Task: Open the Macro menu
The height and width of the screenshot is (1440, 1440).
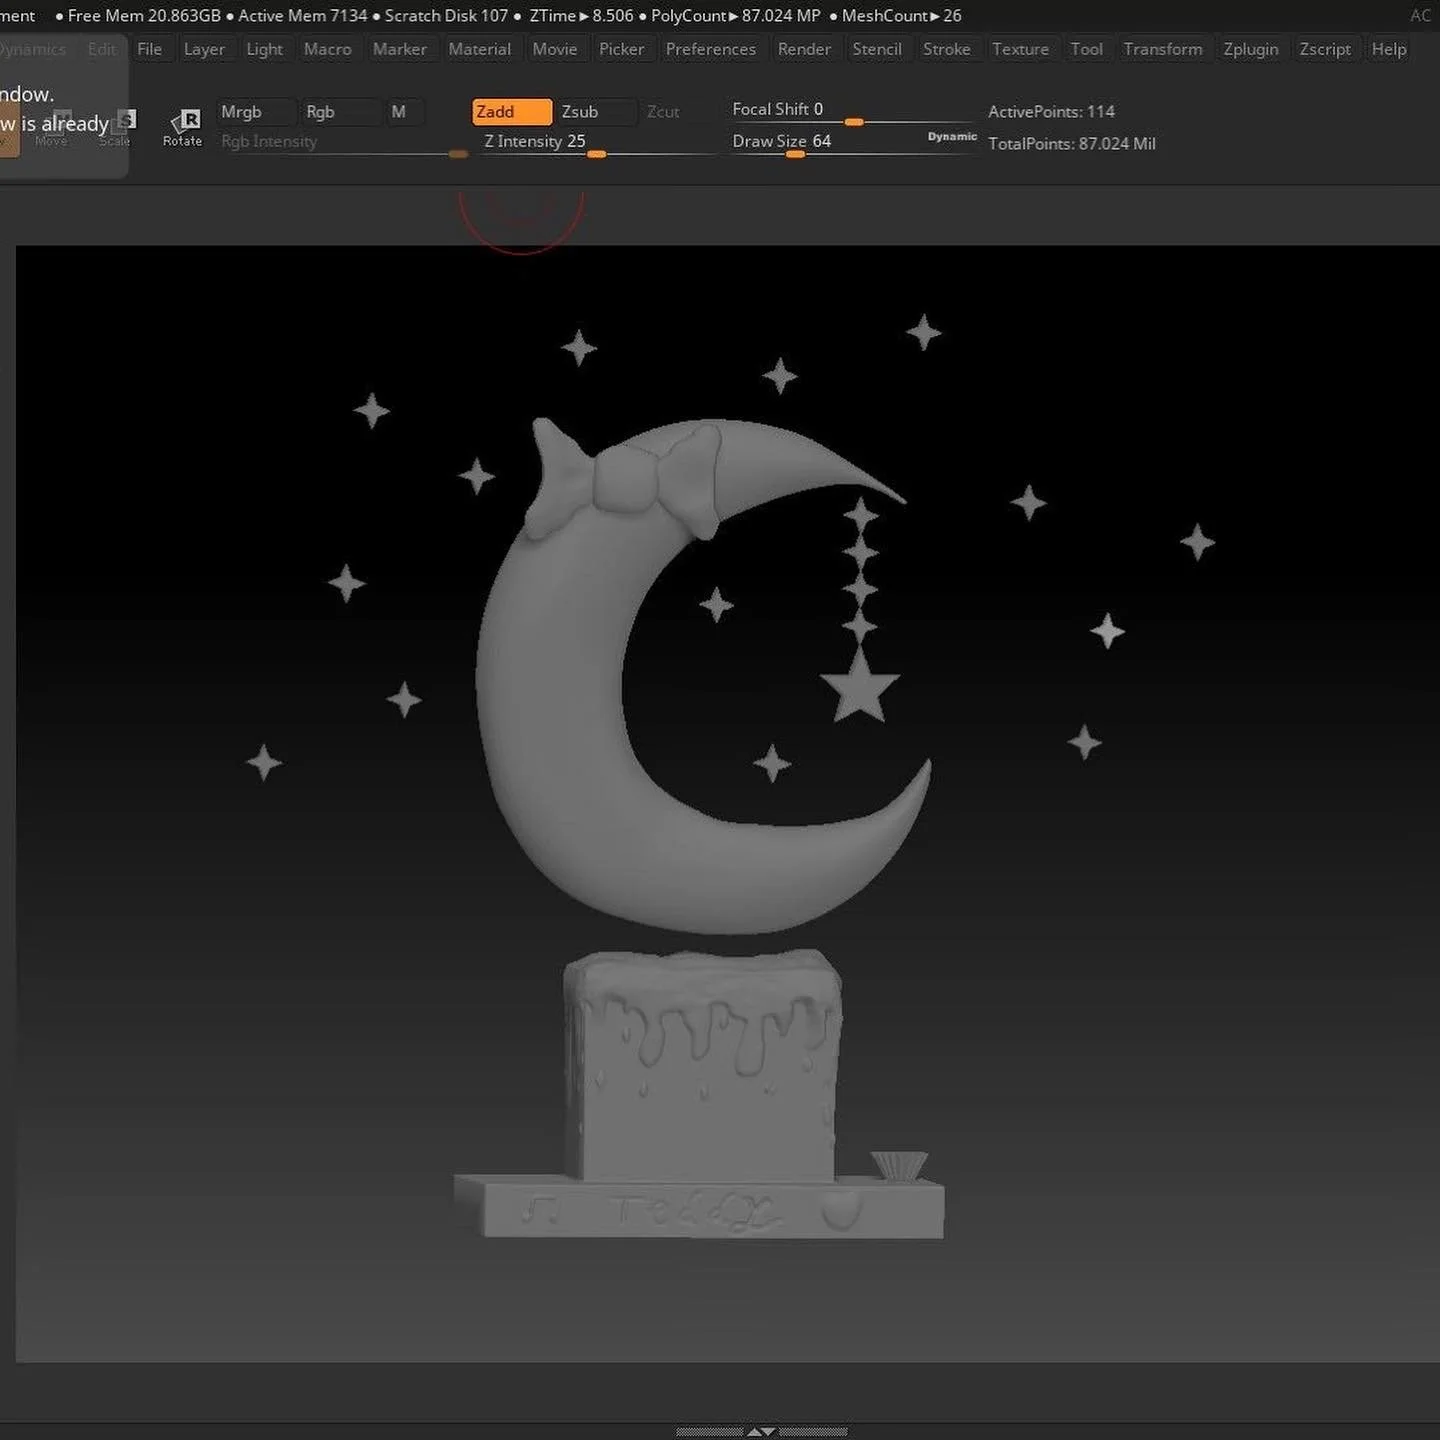Action: click(328, 49)
